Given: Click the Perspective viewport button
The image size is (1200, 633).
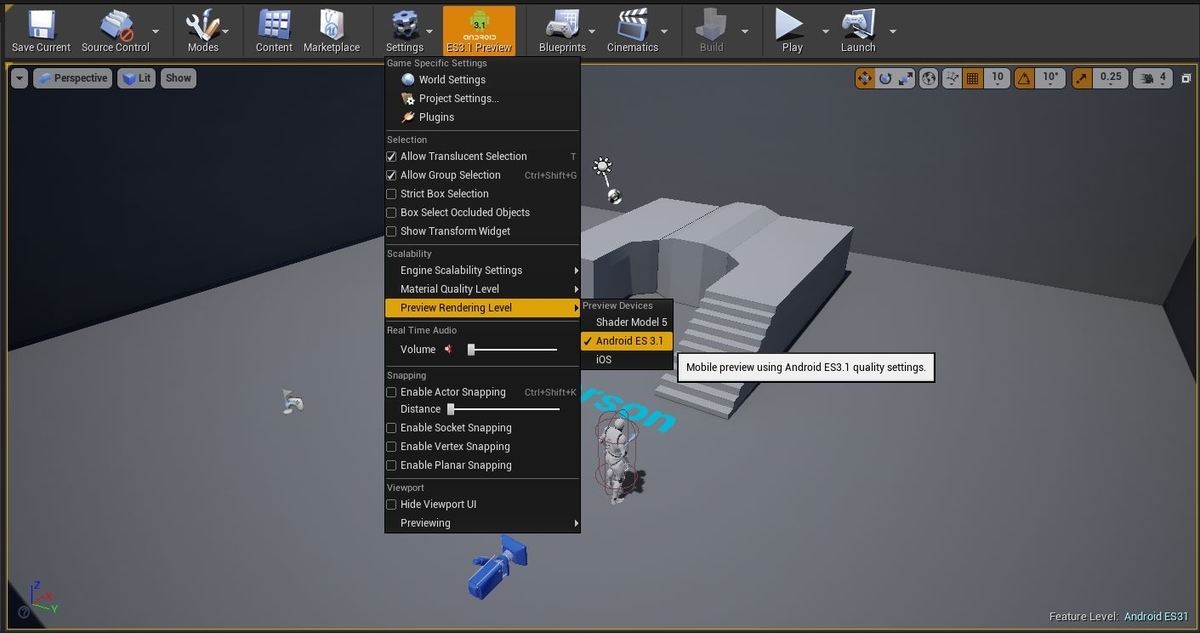Looking at the screenshot, I should click(x=72, y=78).
